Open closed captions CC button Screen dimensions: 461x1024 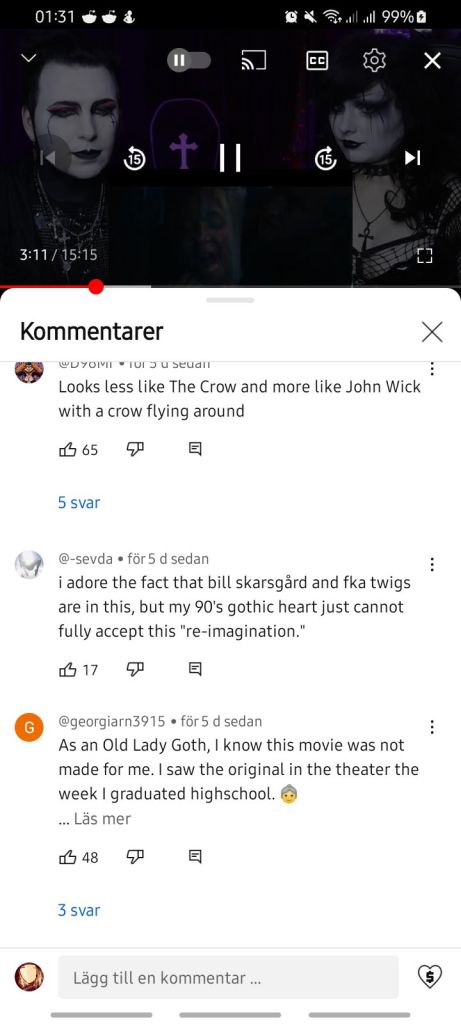click(317, 61)
